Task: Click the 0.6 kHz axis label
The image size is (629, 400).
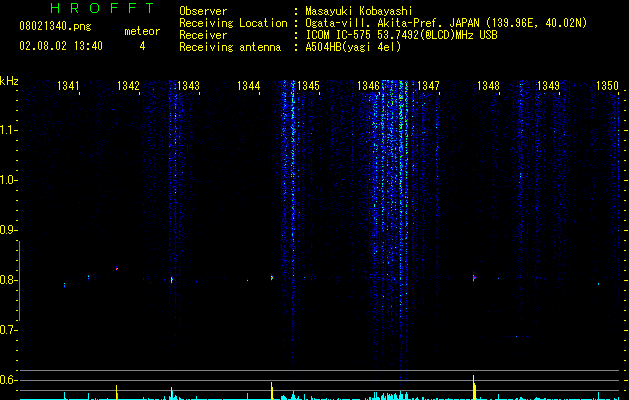Action: [x=8, y=380]
